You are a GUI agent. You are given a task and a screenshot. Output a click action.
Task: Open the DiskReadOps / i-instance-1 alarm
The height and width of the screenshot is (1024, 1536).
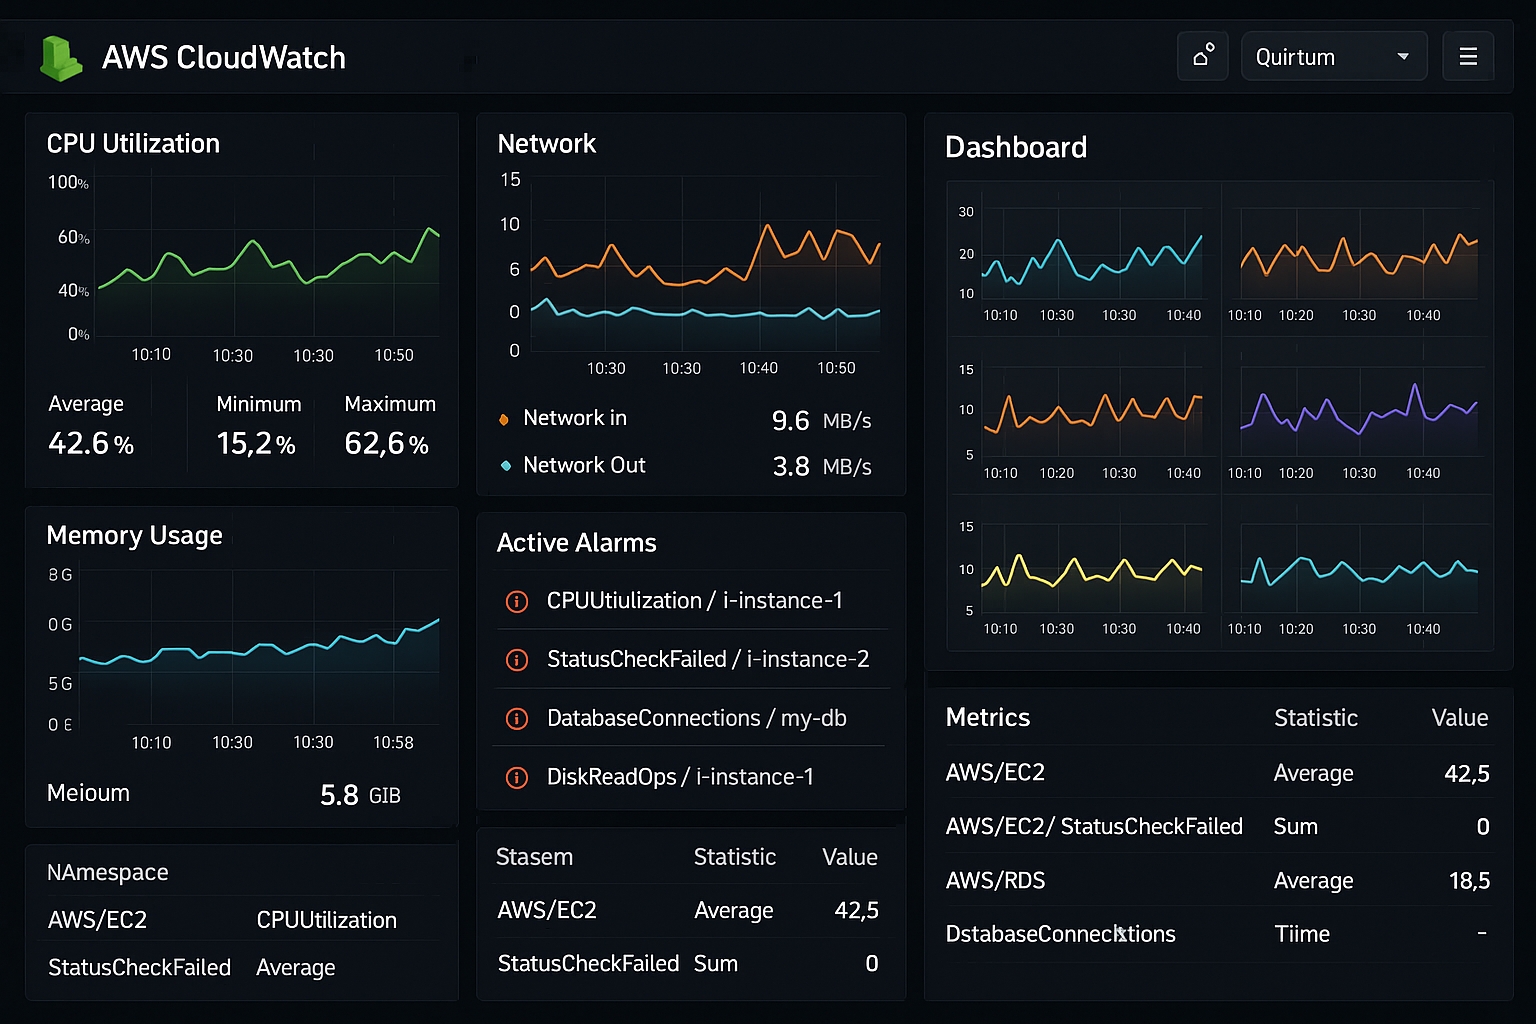point(691,777)
